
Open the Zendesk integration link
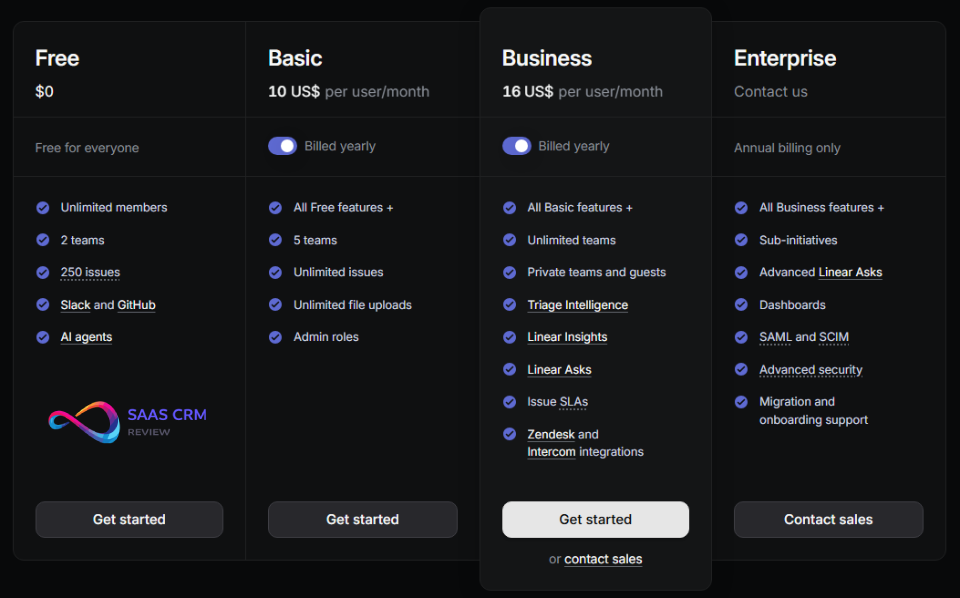[551, 434]
